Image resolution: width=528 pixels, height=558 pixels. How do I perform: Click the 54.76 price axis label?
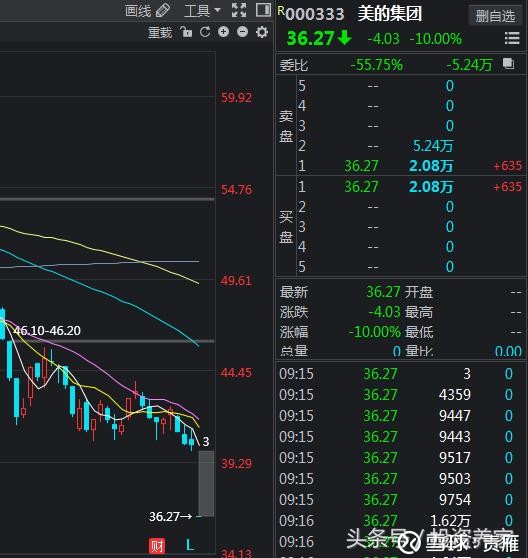(x=236, y=189)
